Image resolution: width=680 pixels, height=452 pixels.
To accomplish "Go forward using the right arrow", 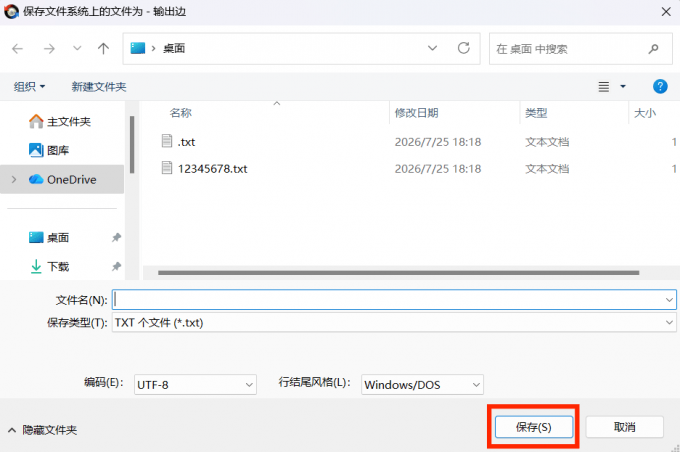I will (49, 49).
